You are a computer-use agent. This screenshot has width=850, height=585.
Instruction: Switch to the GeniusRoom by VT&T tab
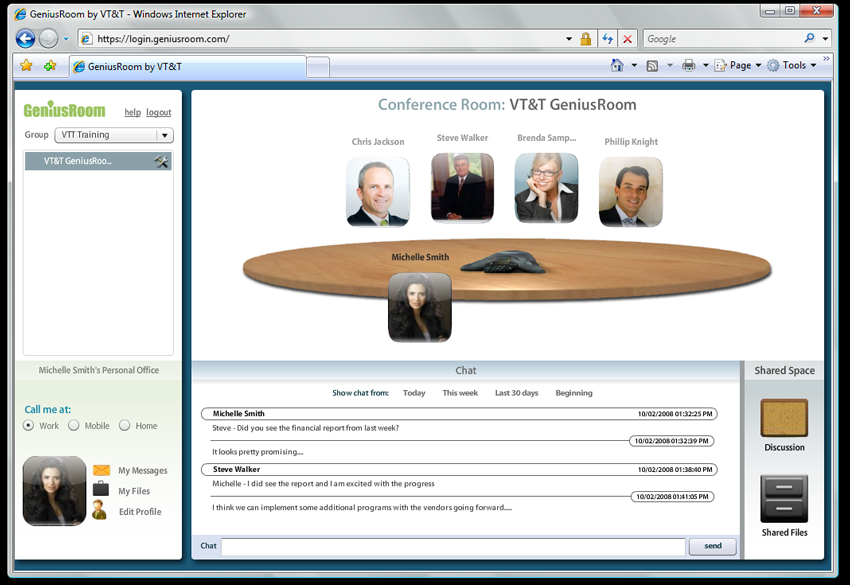click(186, 67)
